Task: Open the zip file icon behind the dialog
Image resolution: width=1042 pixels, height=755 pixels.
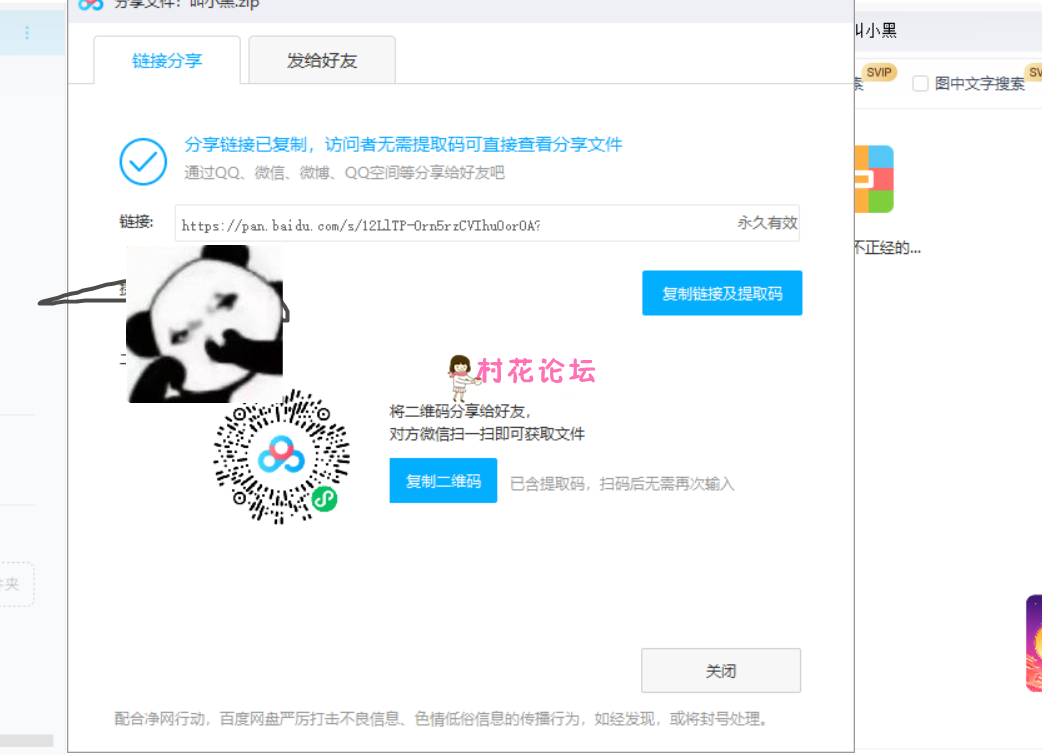Action: click(x=874, y=179)
